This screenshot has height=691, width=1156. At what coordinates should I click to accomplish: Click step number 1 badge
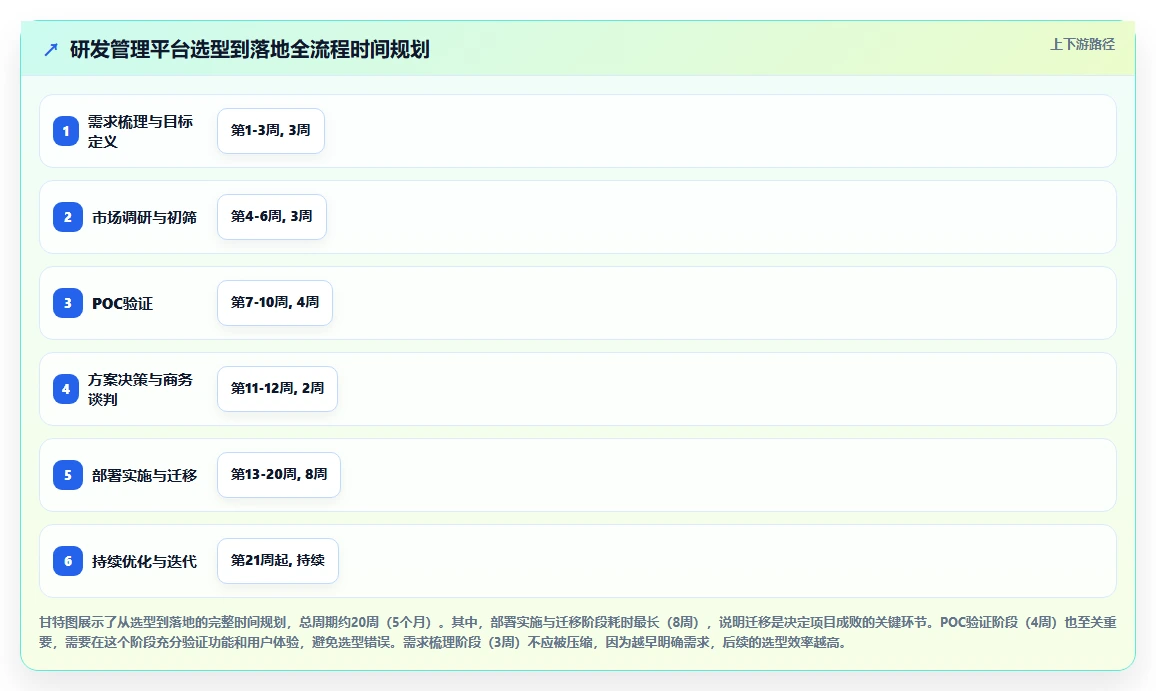tap(66, 131)
